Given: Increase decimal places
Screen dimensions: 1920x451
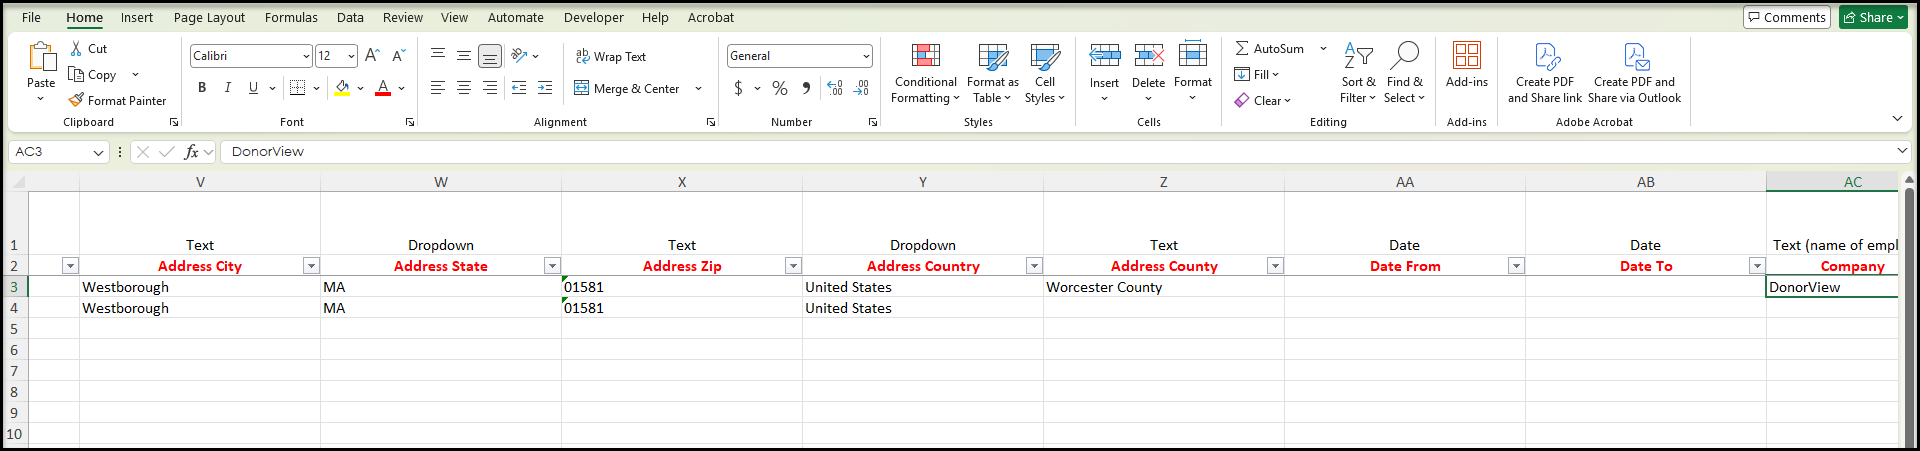Looking at the screenshot, I should click(x=835, y=89).
